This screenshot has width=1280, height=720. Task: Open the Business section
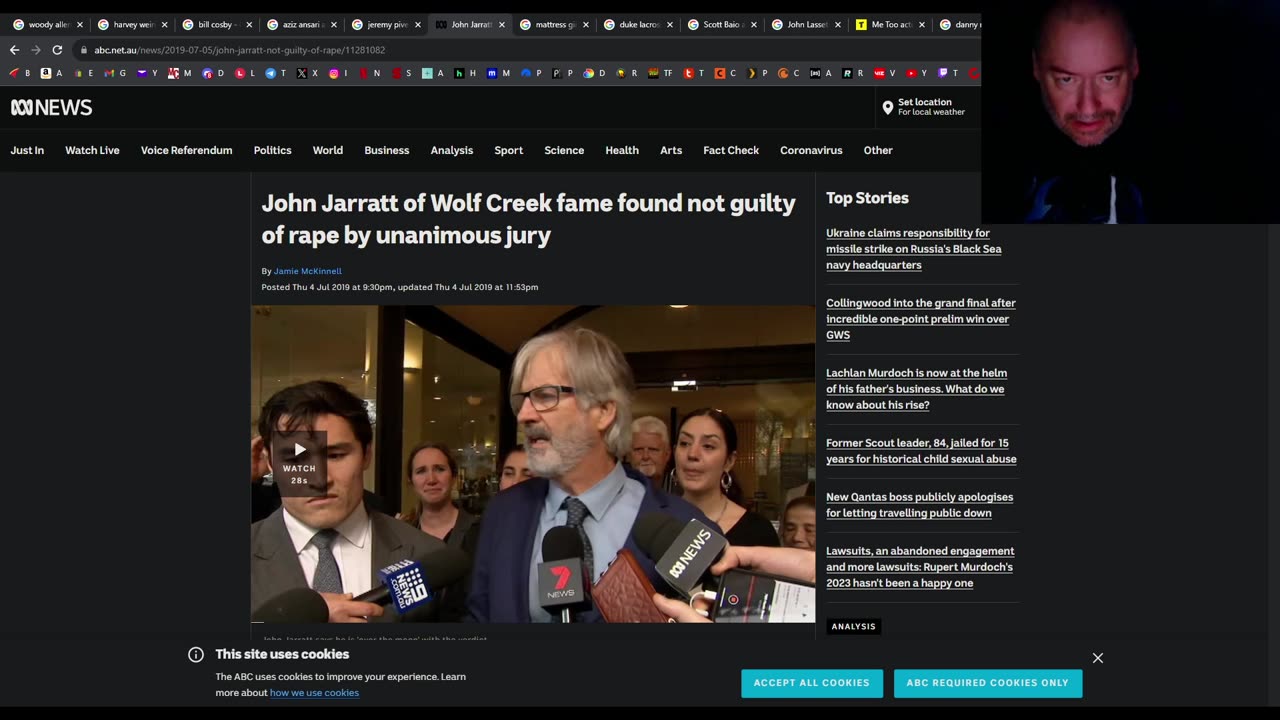tap(387, 150)
